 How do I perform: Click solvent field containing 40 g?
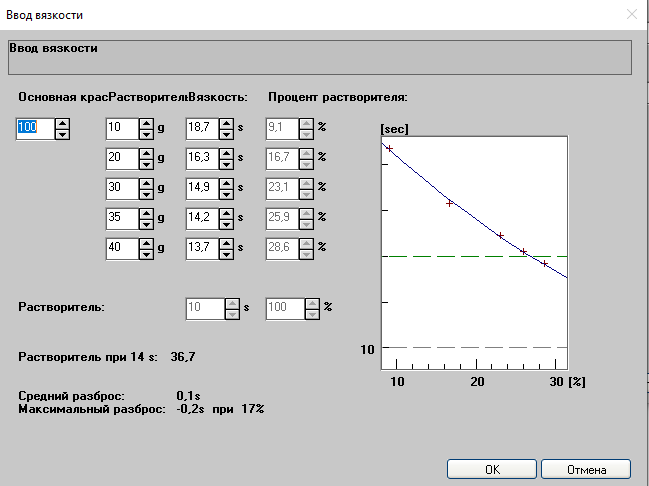(x=122, y=249)
